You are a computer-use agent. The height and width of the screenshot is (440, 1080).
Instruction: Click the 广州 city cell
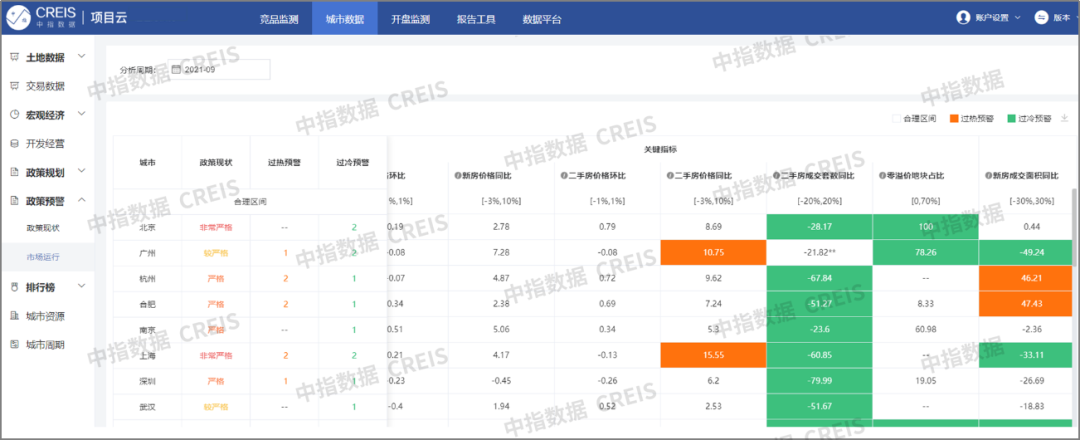[x=147, y=253]
